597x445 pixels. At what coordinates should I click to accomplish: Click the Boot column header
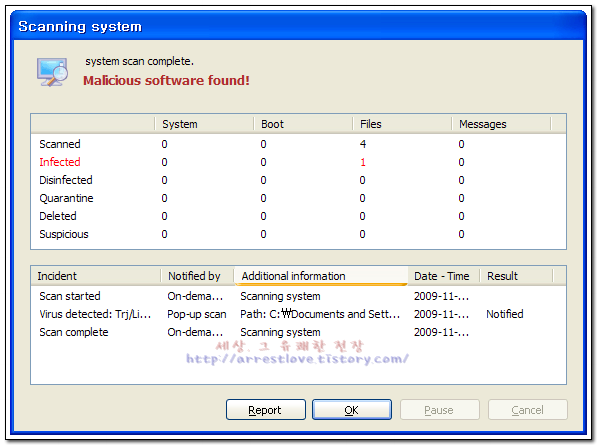[303, 124]
